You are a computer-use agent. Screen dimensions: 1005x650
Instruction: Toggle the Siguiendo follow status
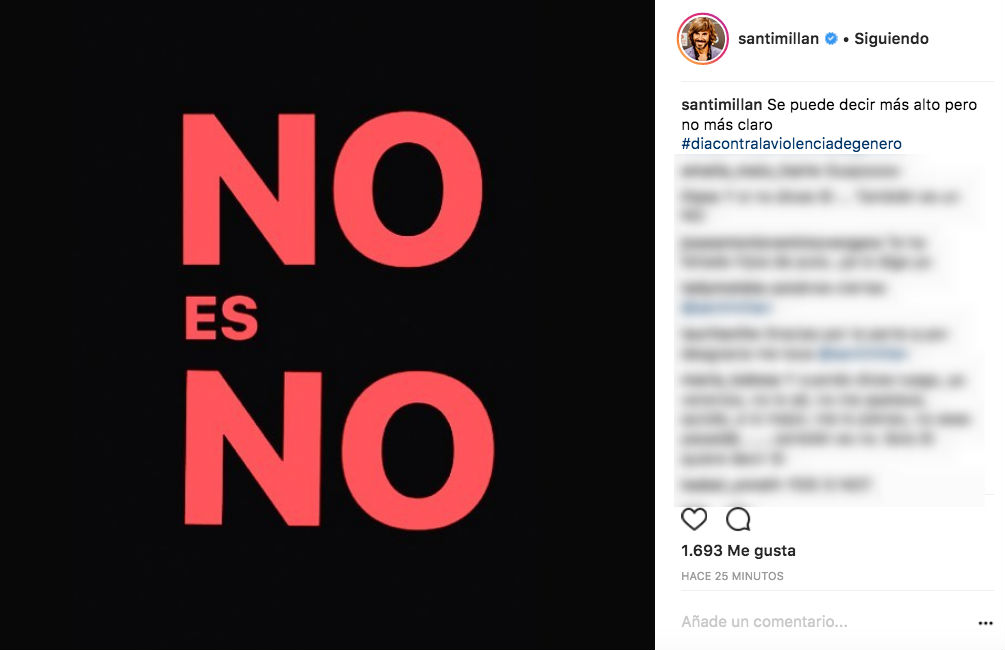(x=891, y=38)
